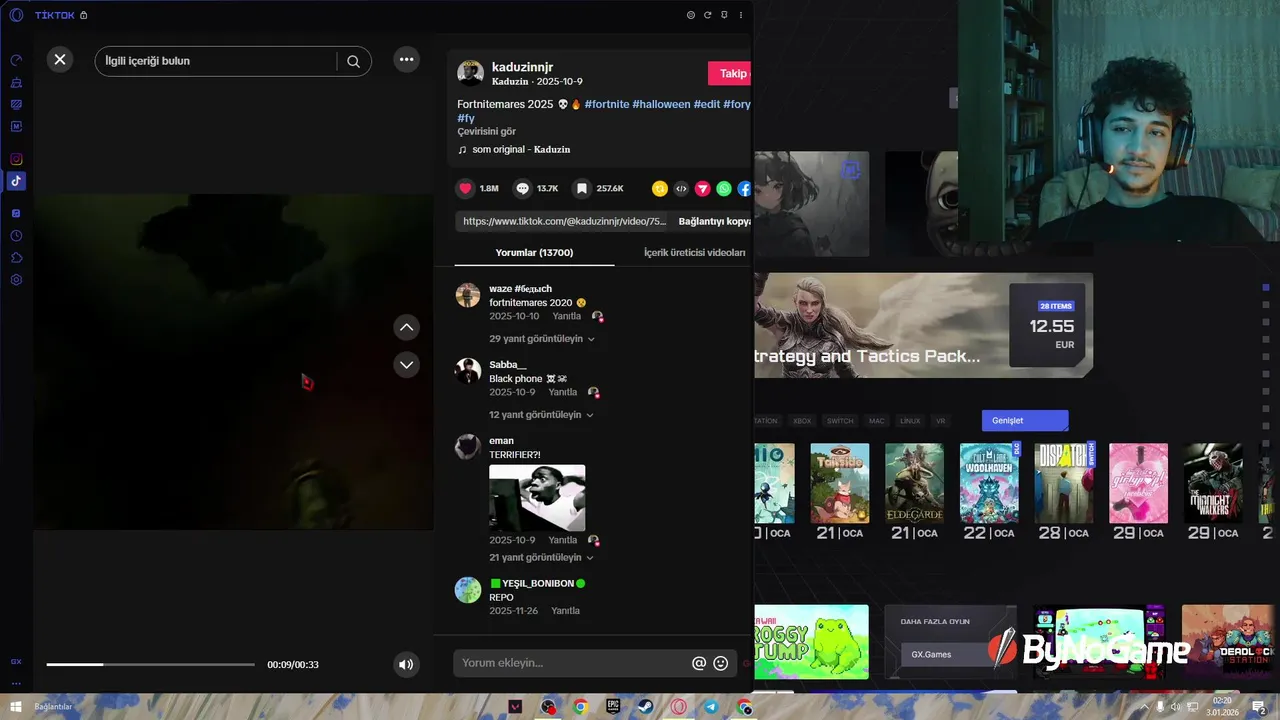This screenshot has height=720, width=1280.
Task: Open the Froggy Stump game tile
Action: (x=812, y=642)
